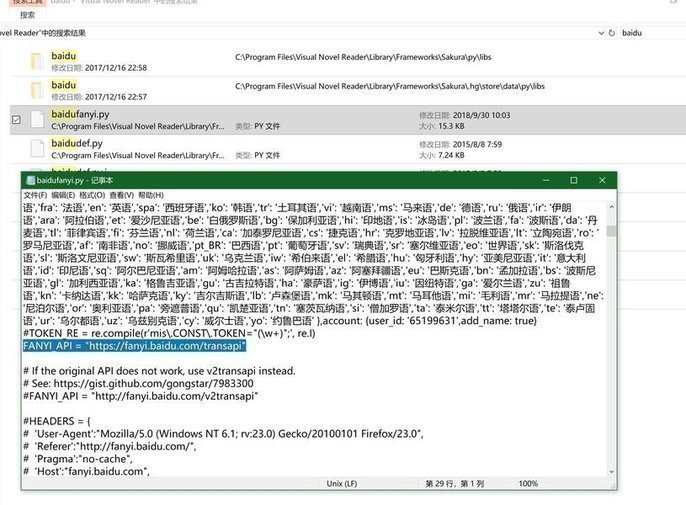Open the 格式(O) menu in Notepad
This screenshot has width=686, height=505.
click(x=92, y=195)
